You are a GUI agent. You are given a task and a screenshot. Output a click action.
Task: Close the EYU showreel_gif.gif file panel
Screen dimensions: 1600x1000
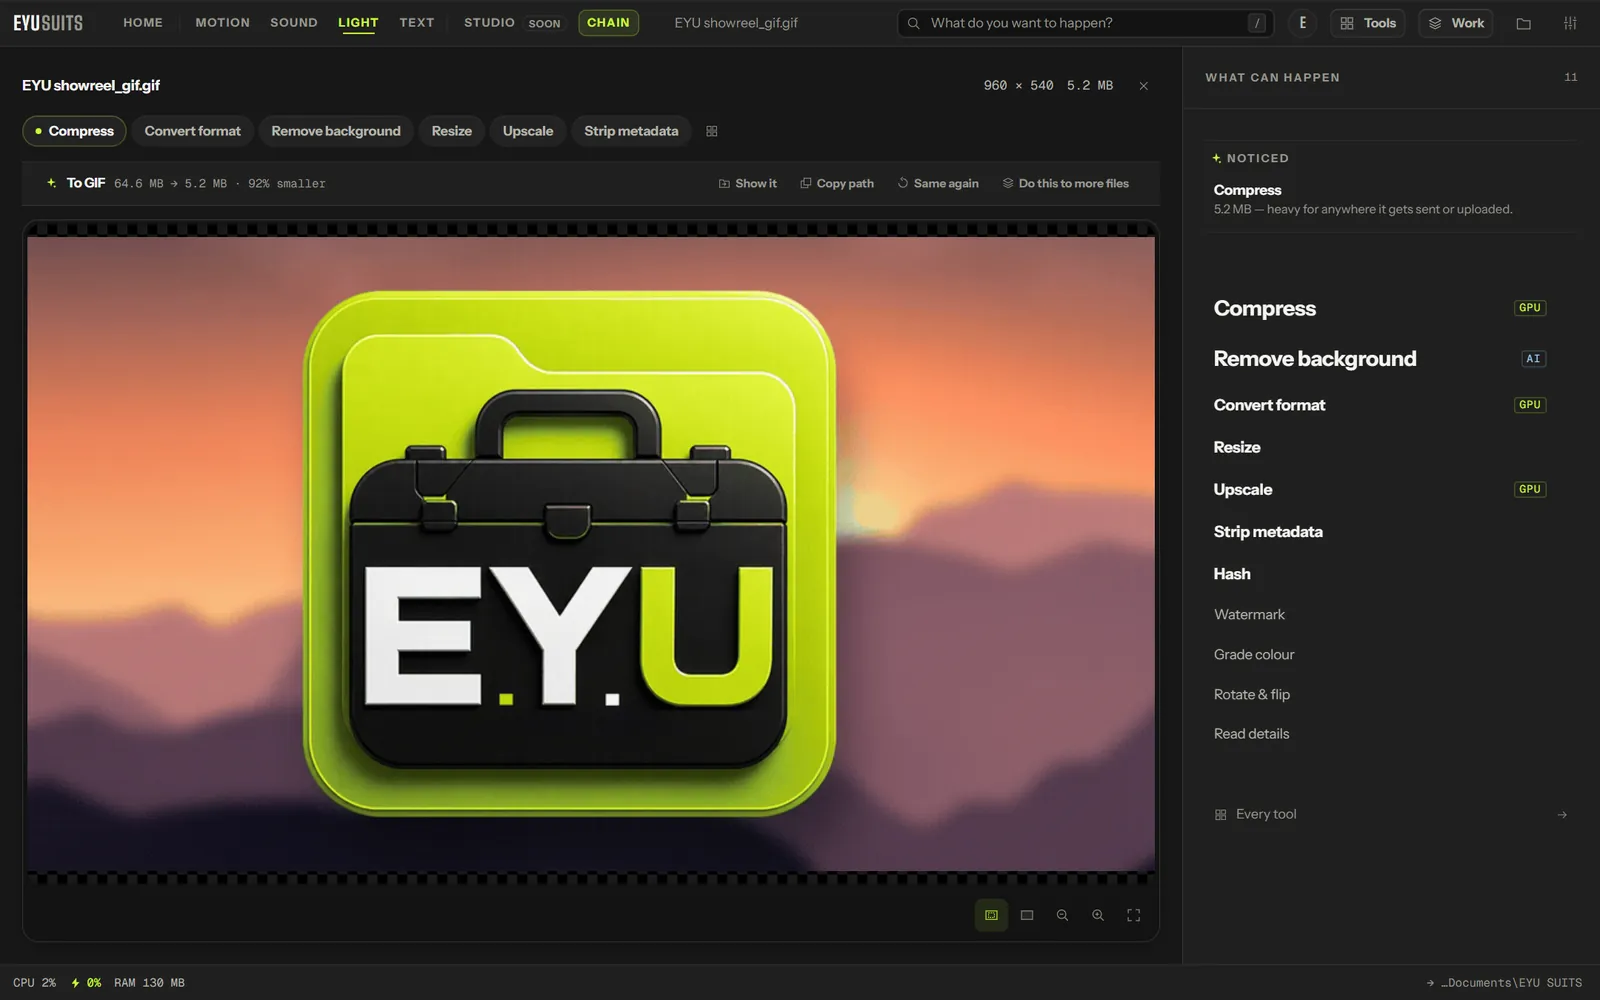pyautogui.click(x=1143, y=86)
